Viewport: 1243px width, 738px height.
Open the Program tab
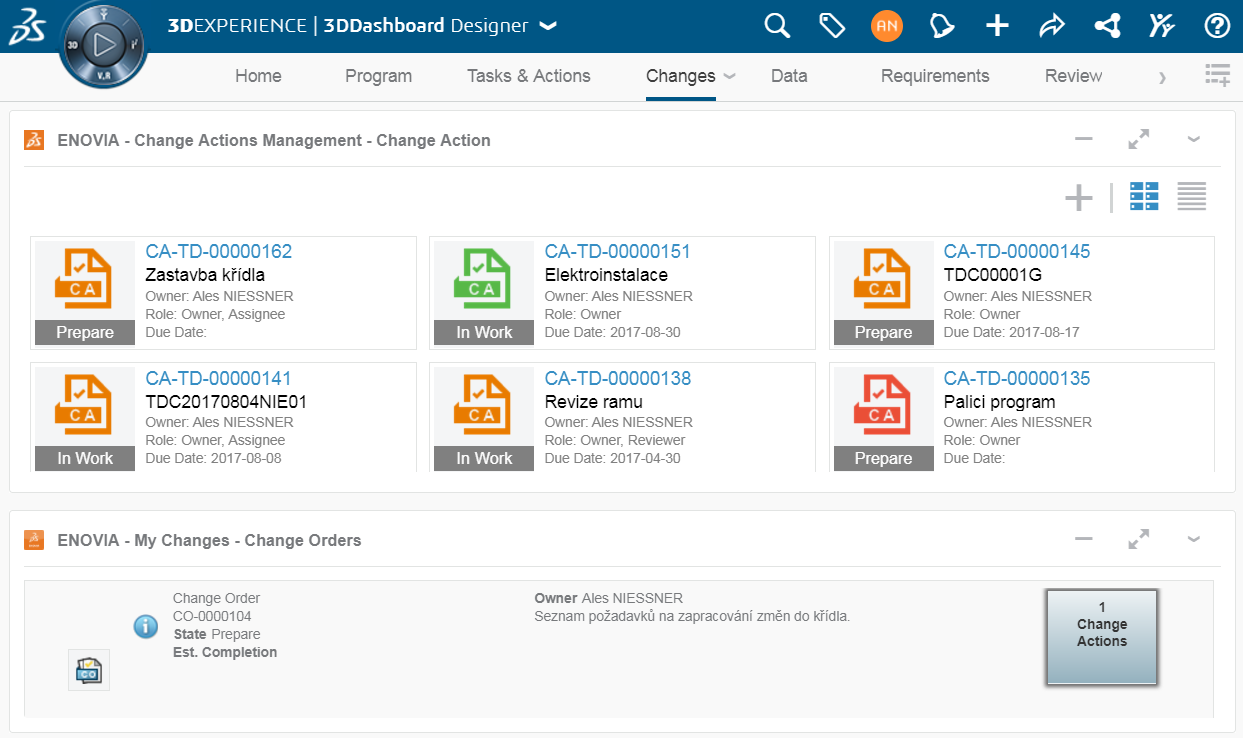click(x=378, y=76)
